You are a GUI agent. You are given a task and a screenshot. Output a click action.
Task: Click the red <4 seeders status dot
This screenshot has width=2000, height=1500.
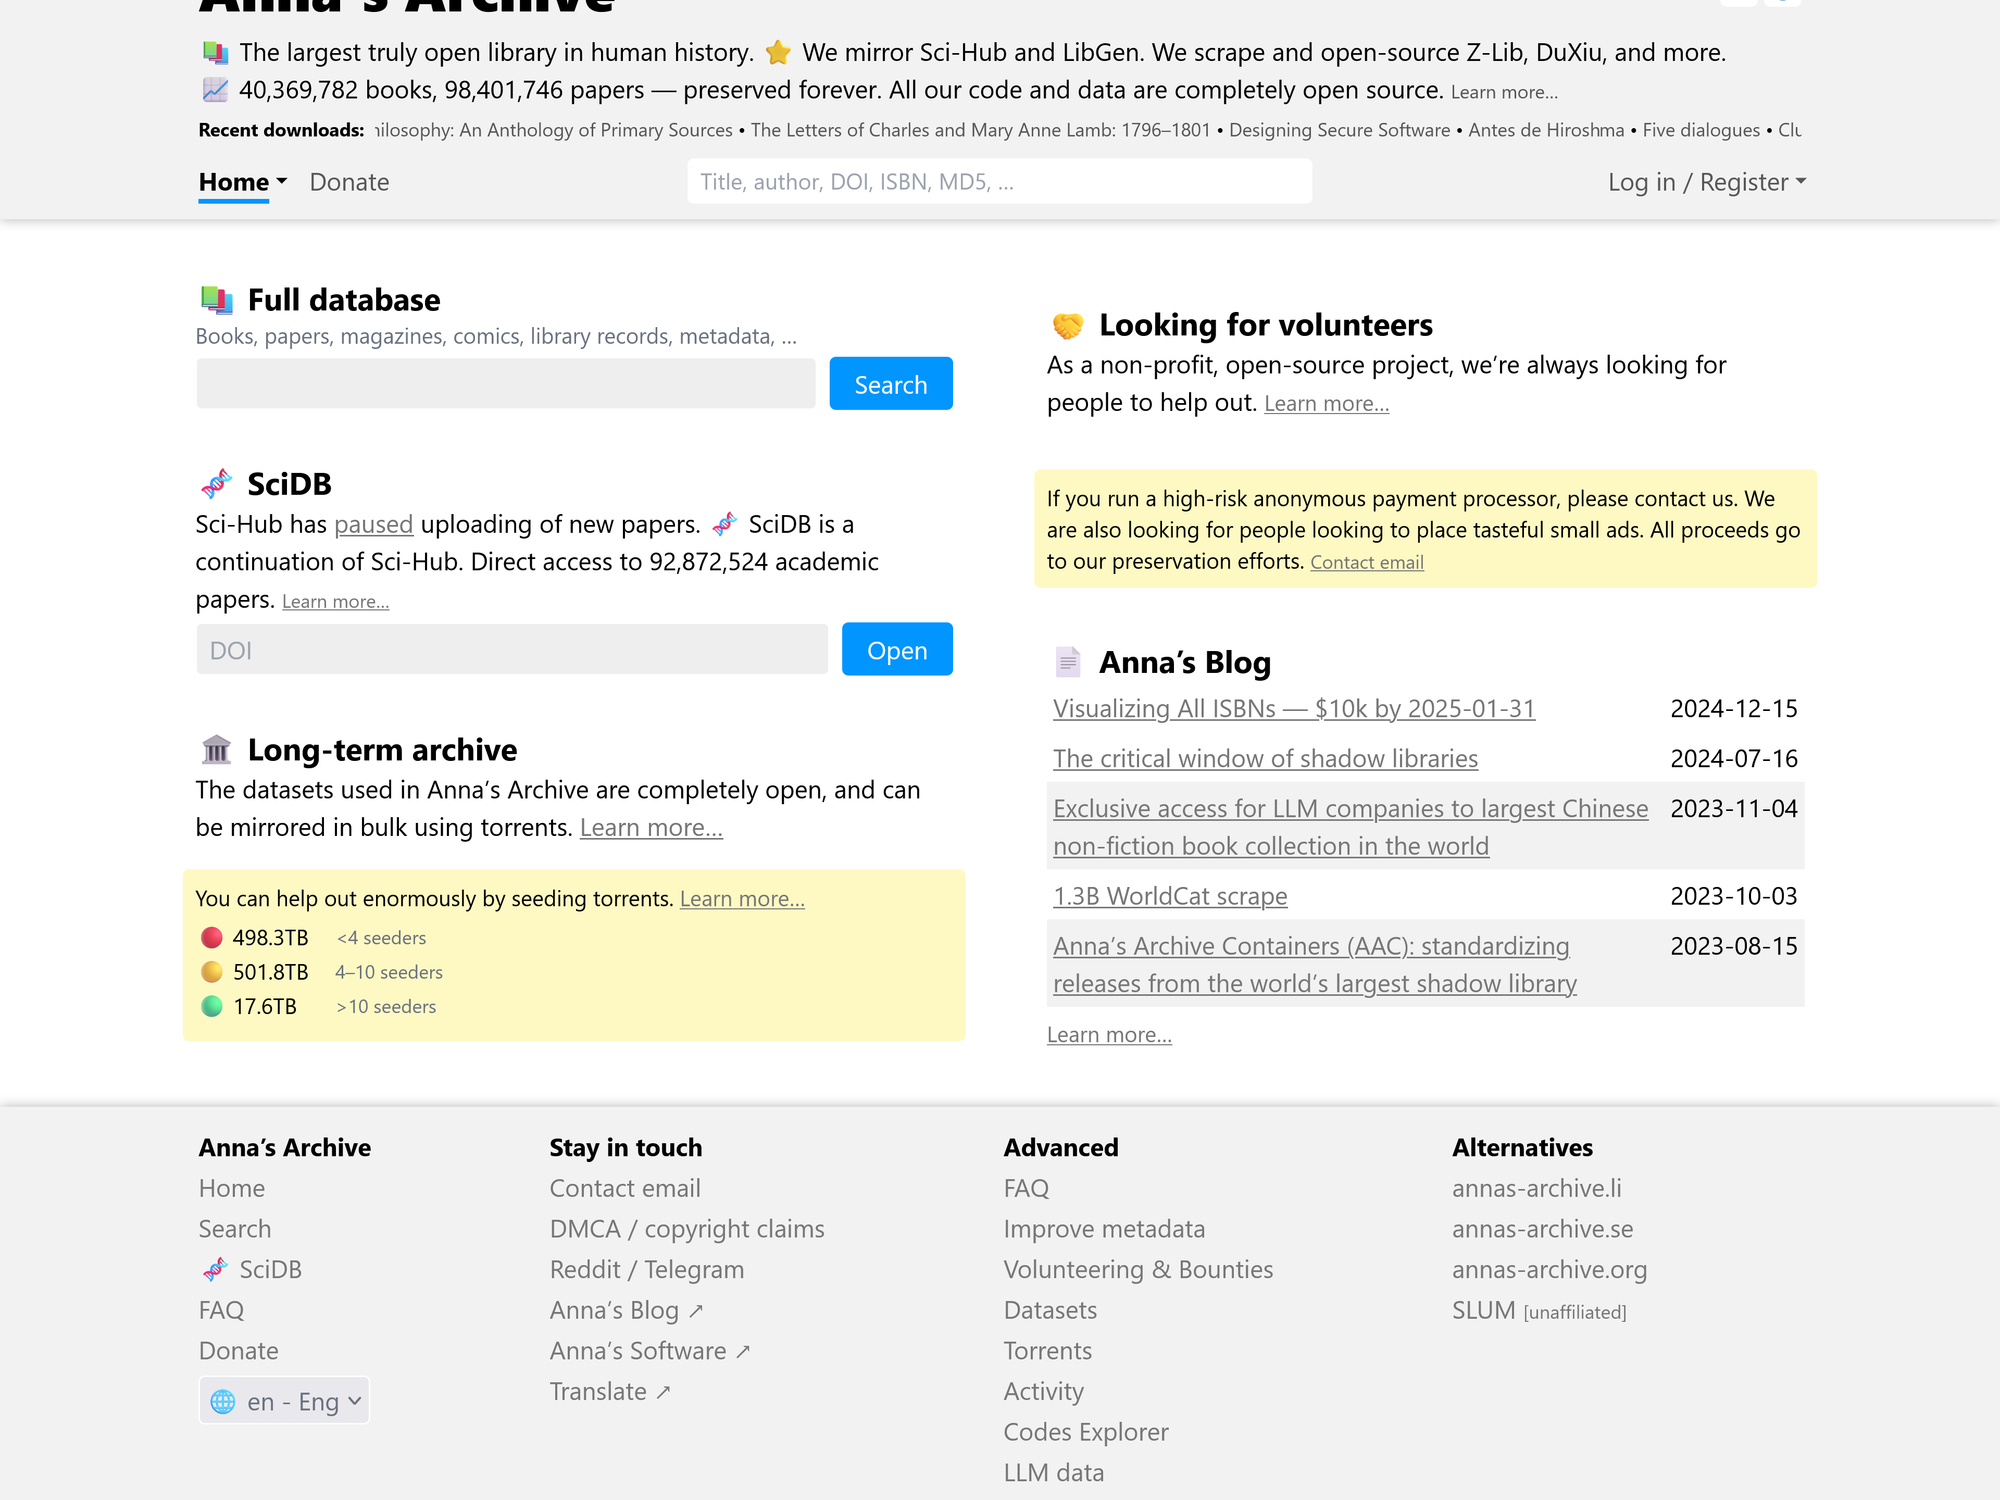(212, 938)
